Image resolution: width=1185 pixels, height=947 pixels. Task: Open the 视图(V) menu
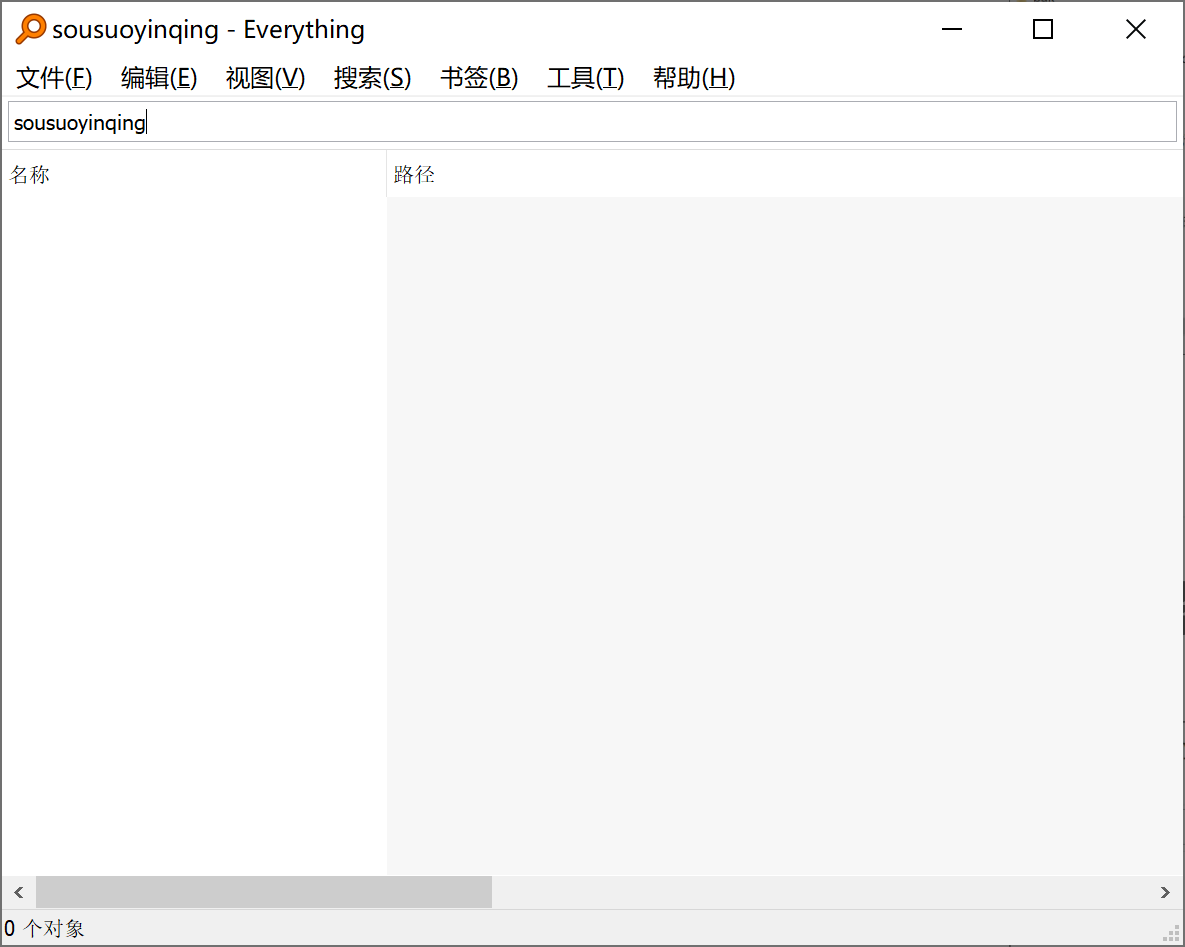point(265,78)
